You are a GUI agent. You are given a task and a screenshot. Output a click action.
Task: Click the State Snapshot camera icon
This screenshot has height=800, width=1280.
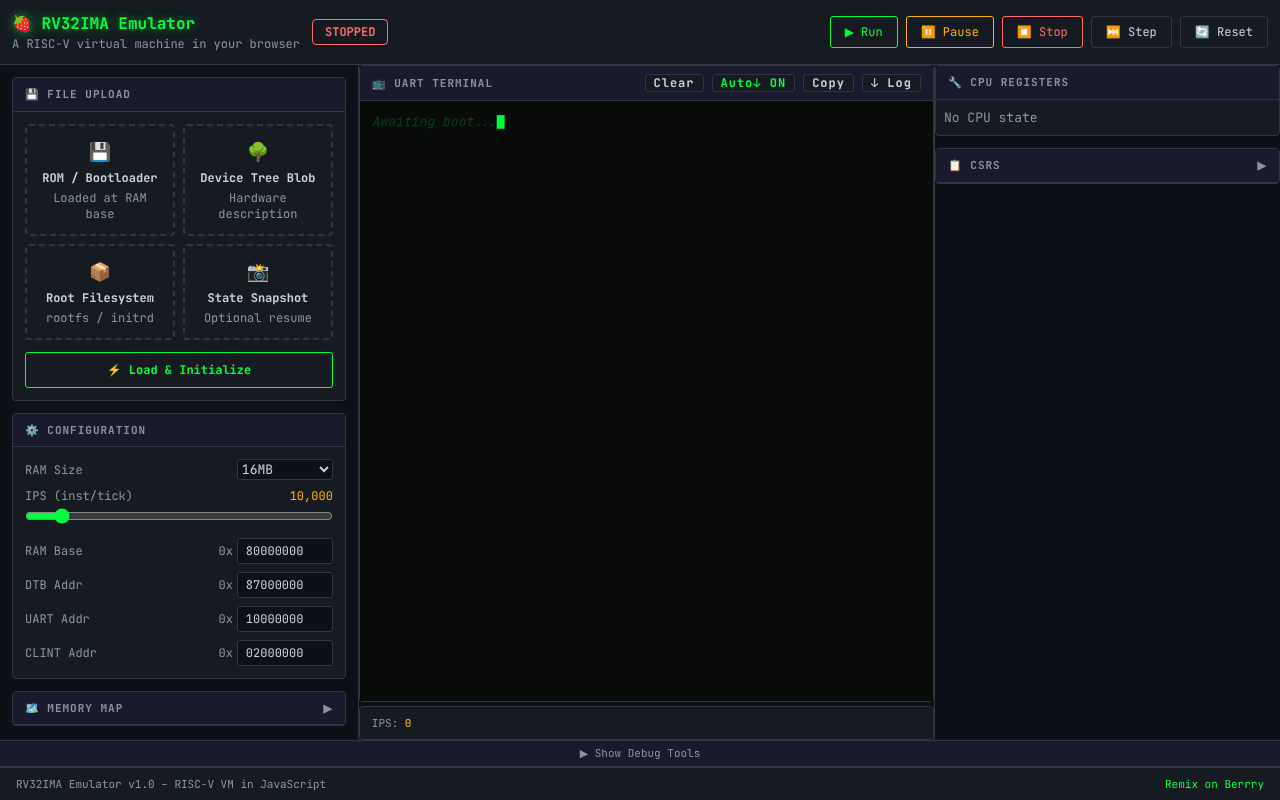(x=258, y=272)
